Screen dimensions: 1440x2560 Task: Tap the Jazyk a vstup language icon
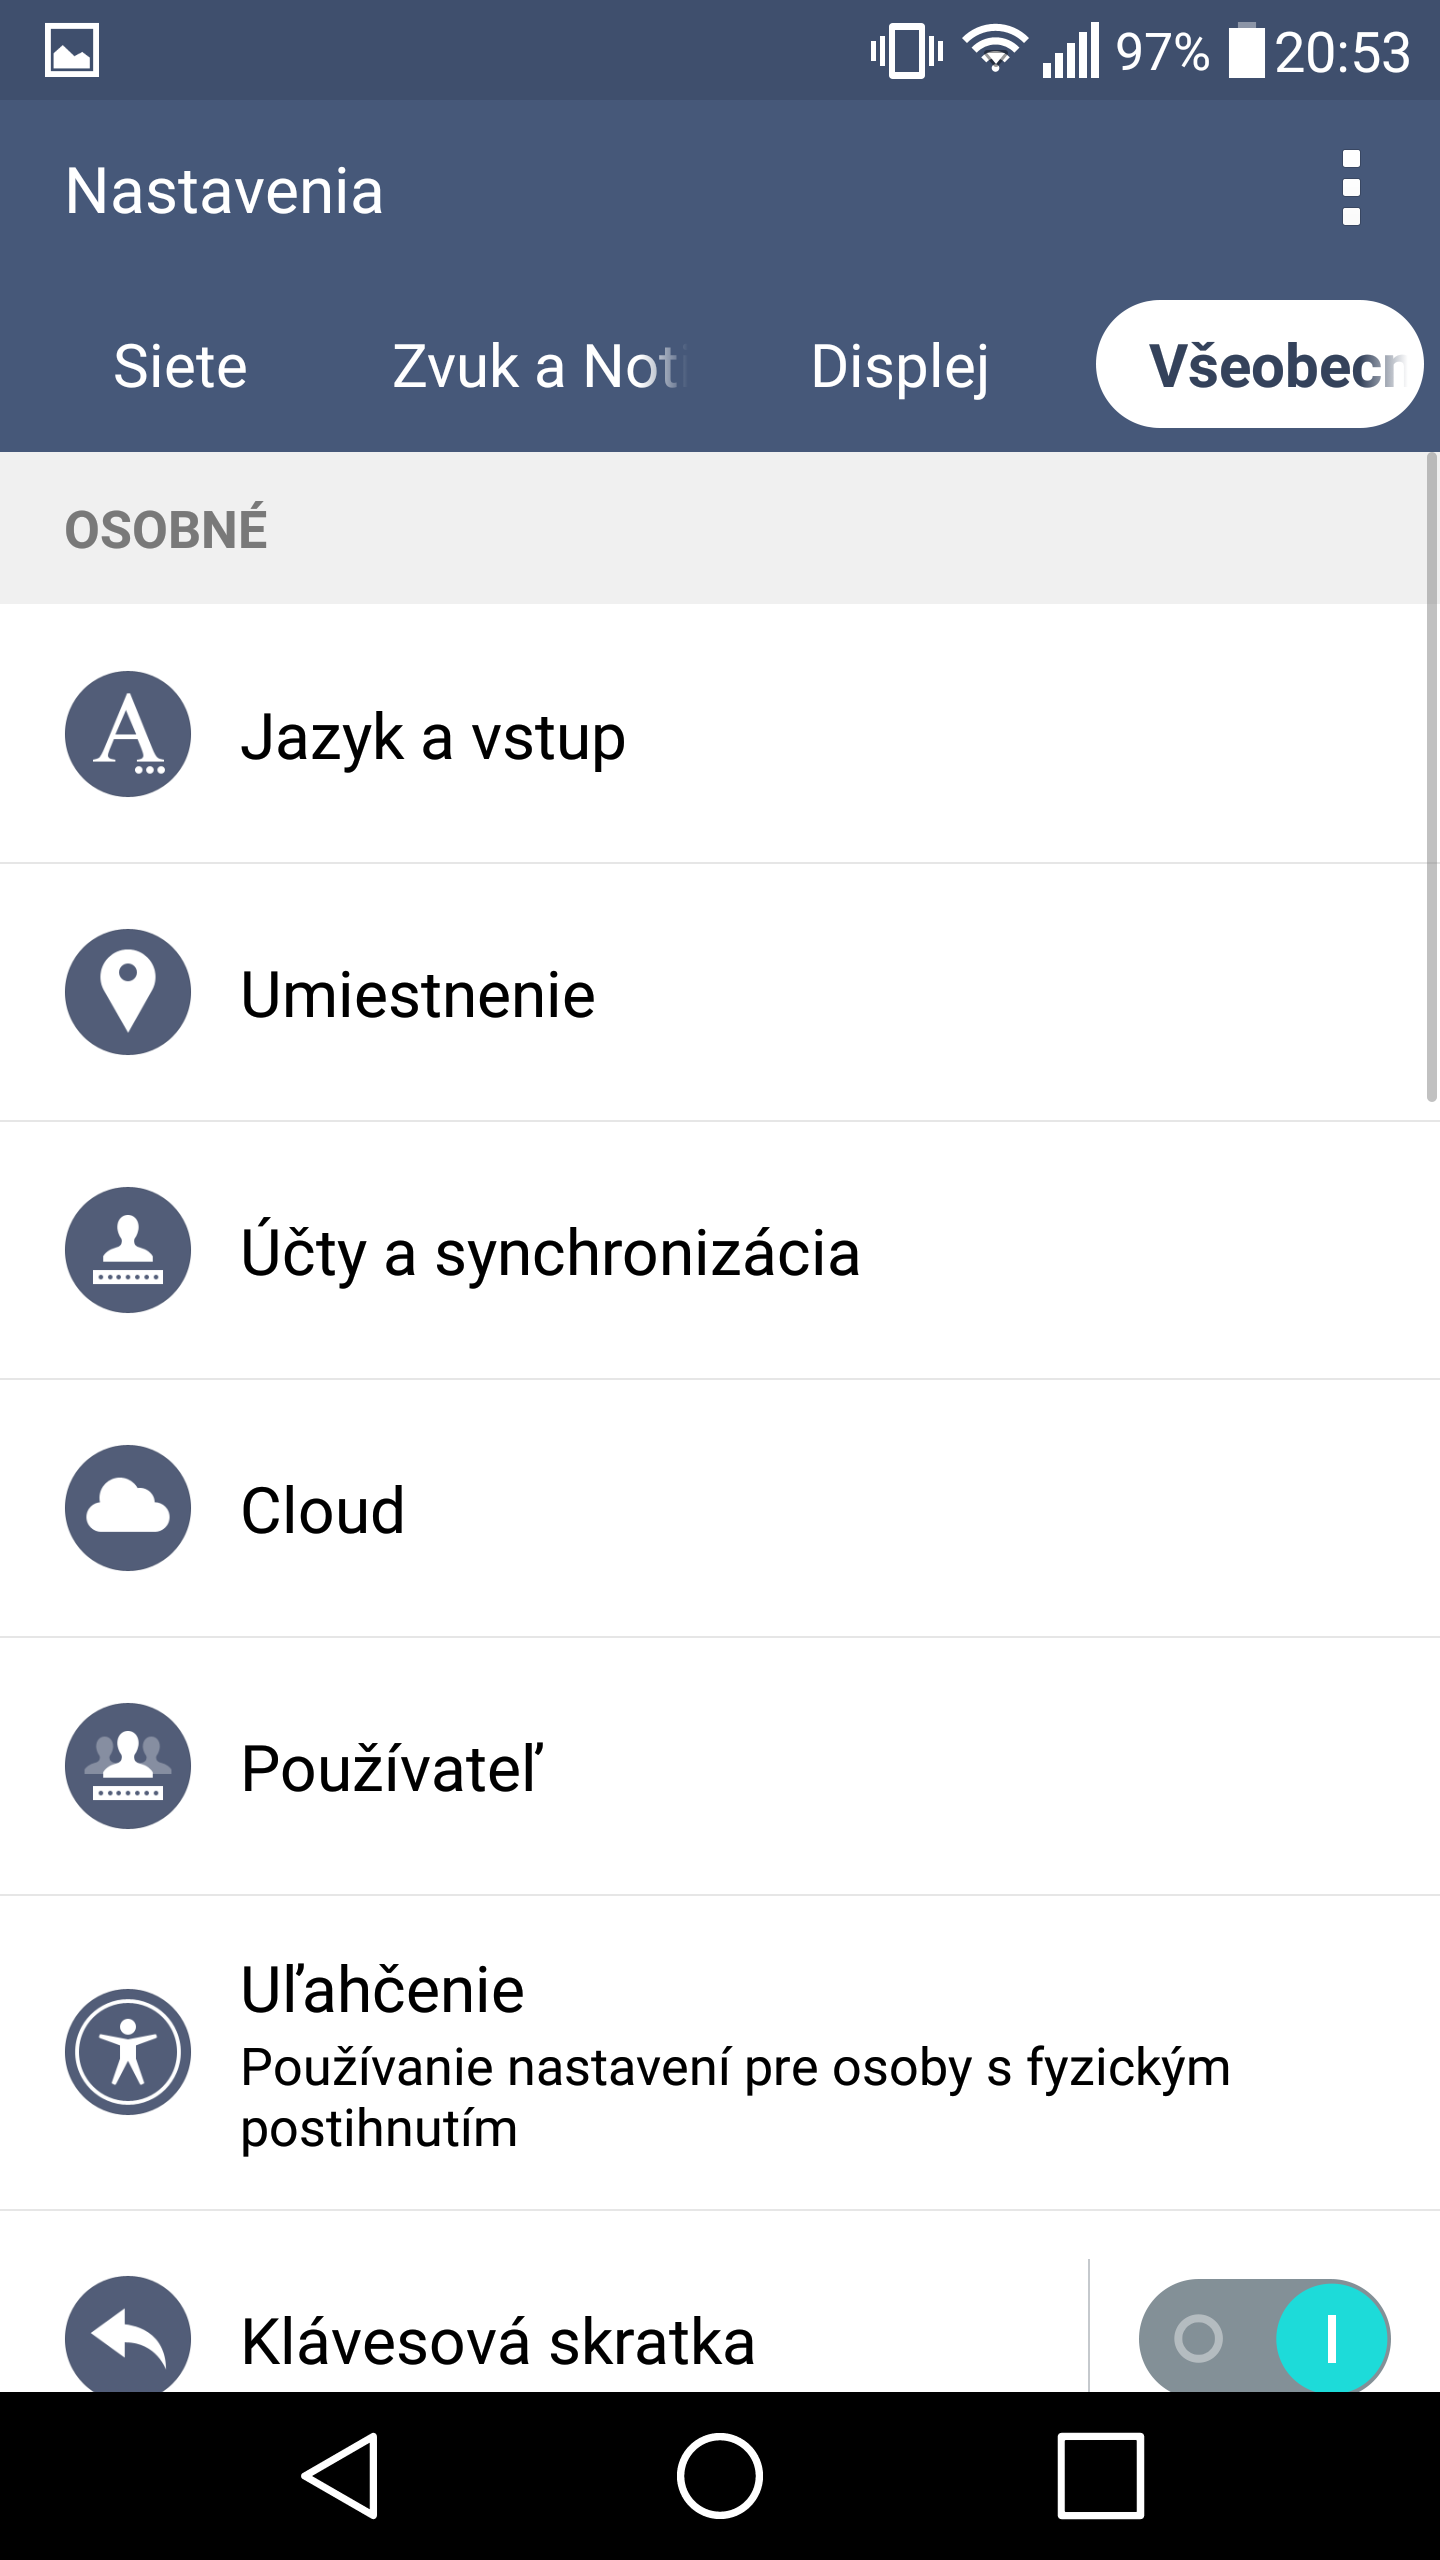128,734
